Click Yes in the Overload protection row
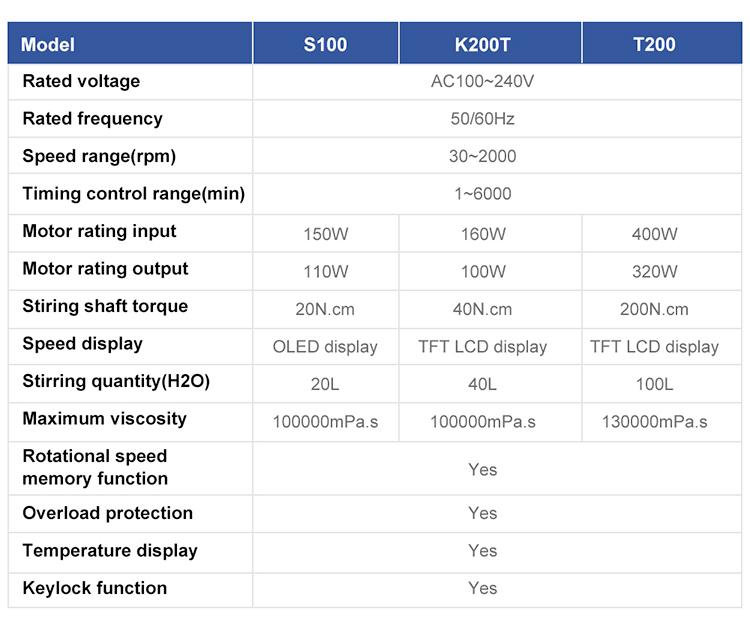 (482, 513)
